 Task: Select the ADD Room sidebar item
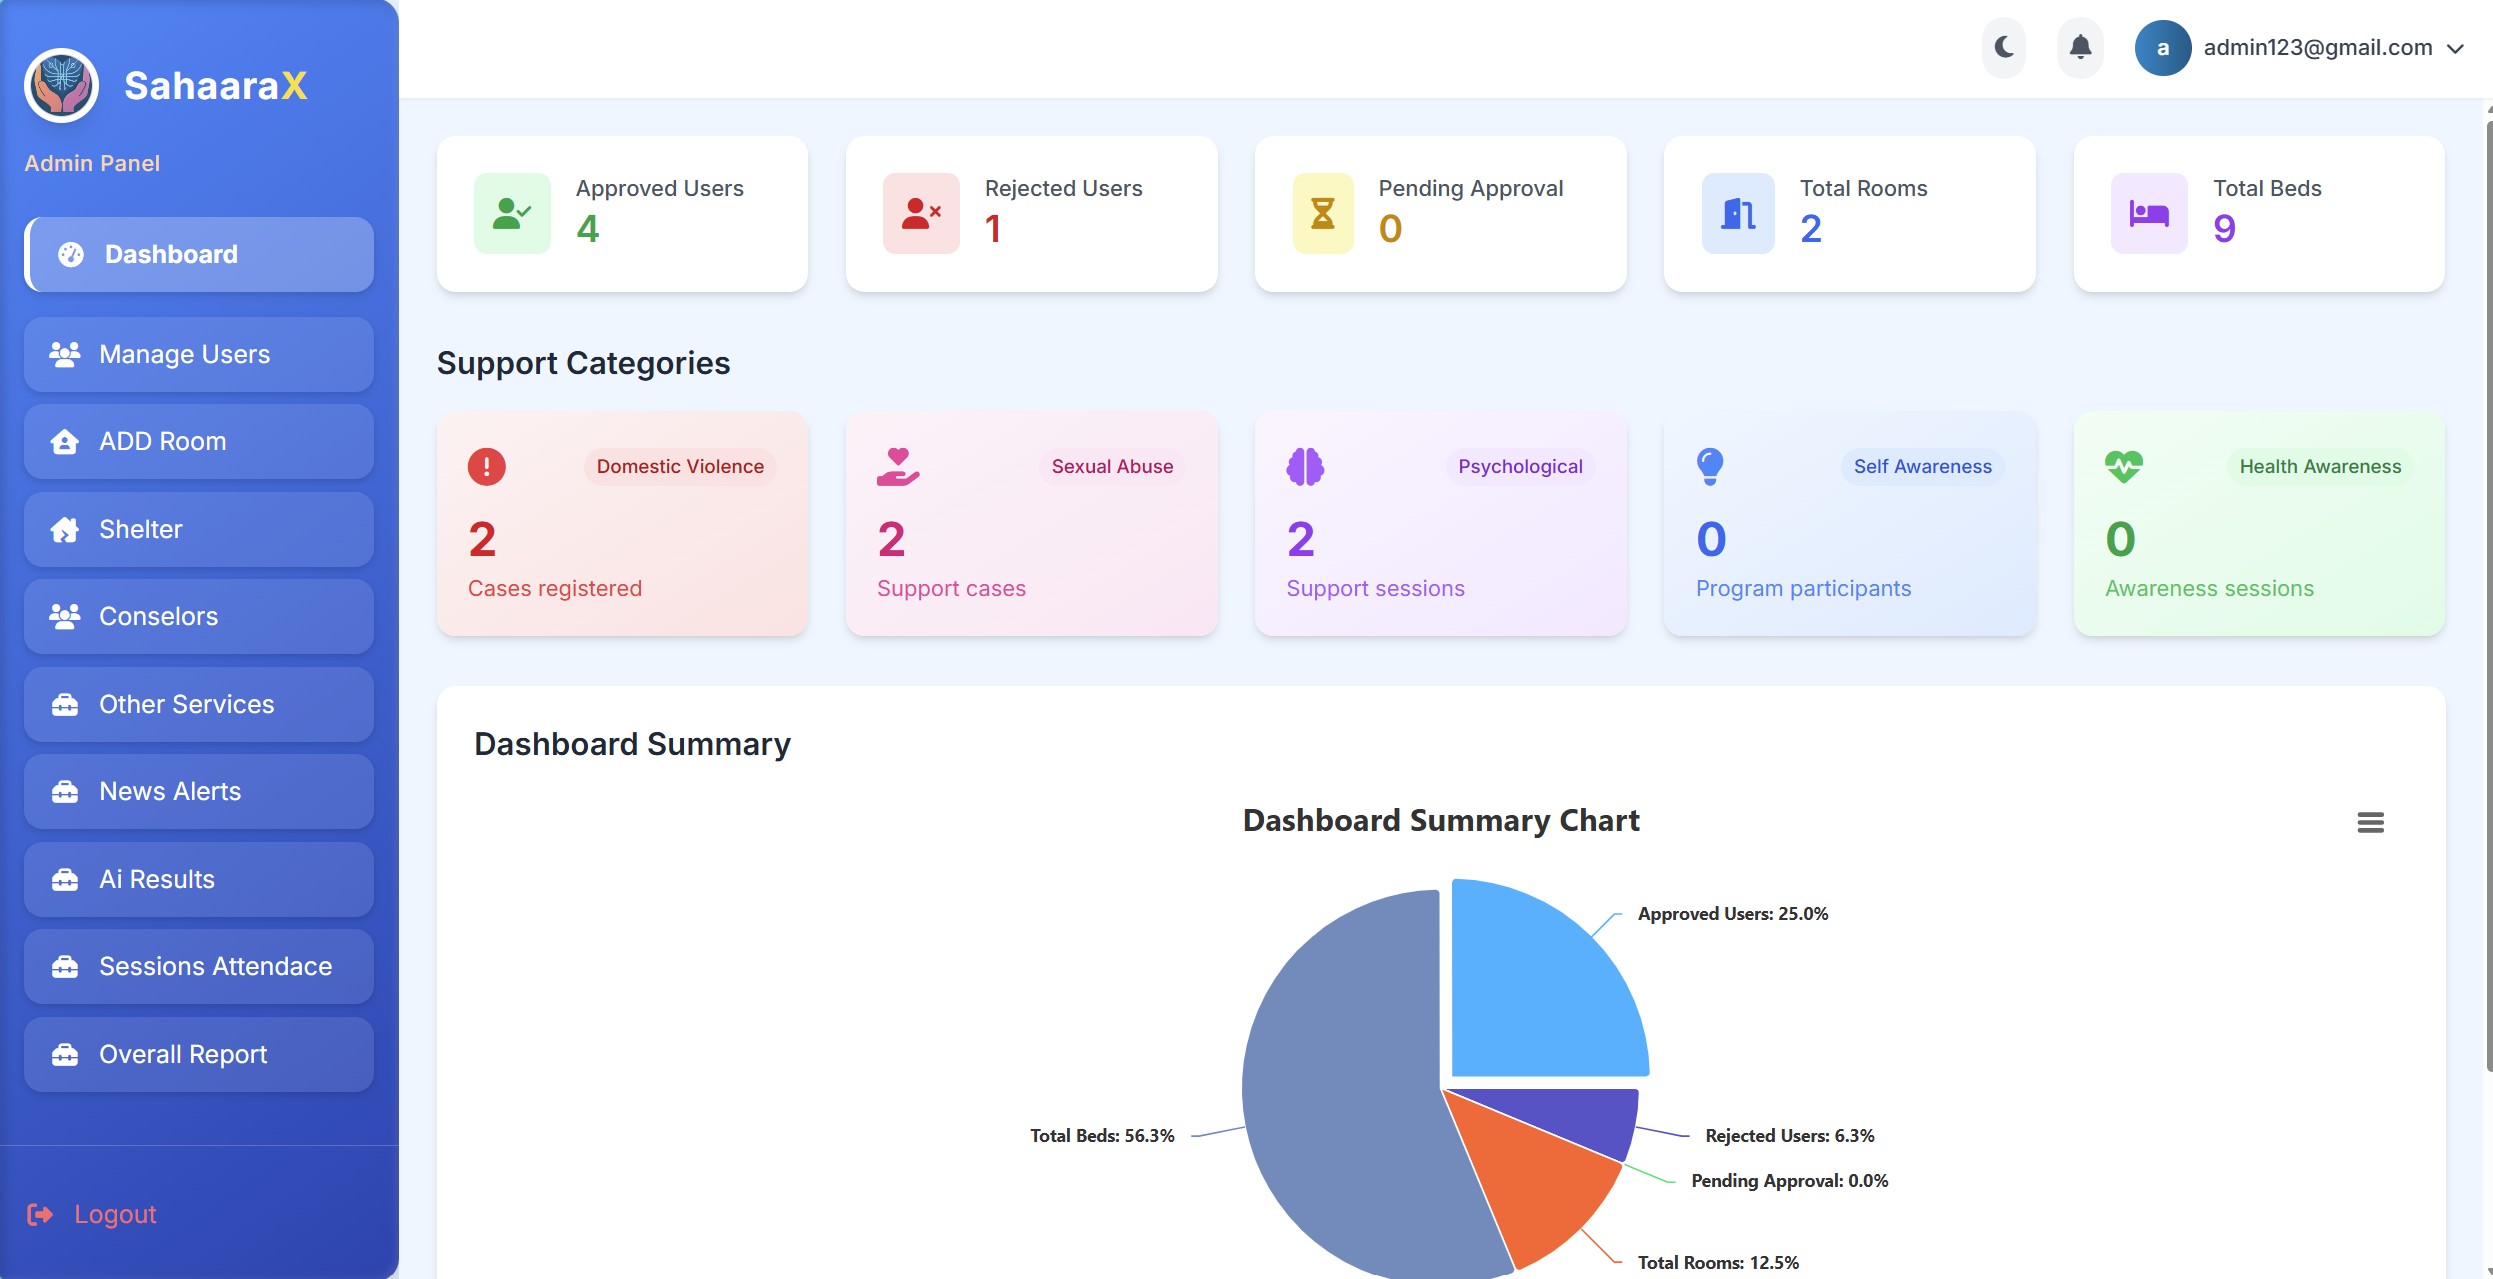pyautogui.click(x=198, y=441)
